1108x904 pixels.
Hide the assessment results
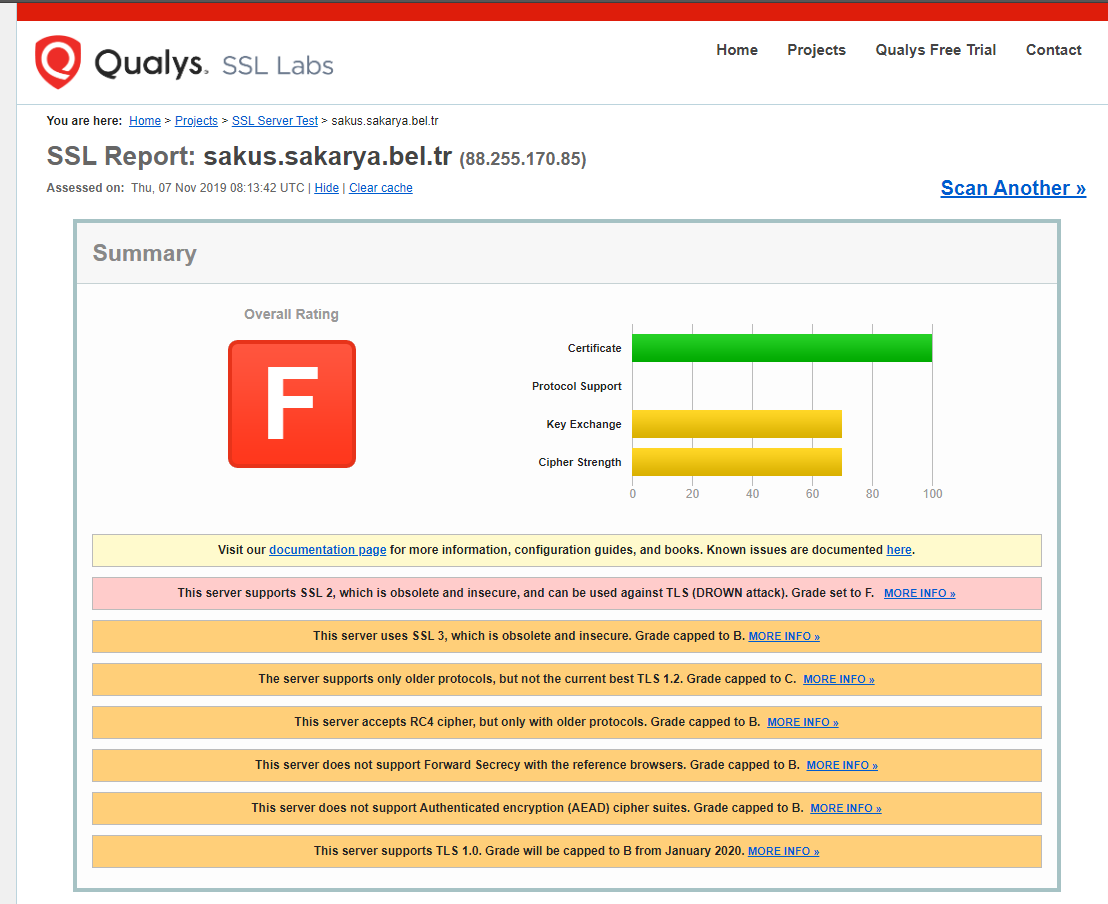326,187
